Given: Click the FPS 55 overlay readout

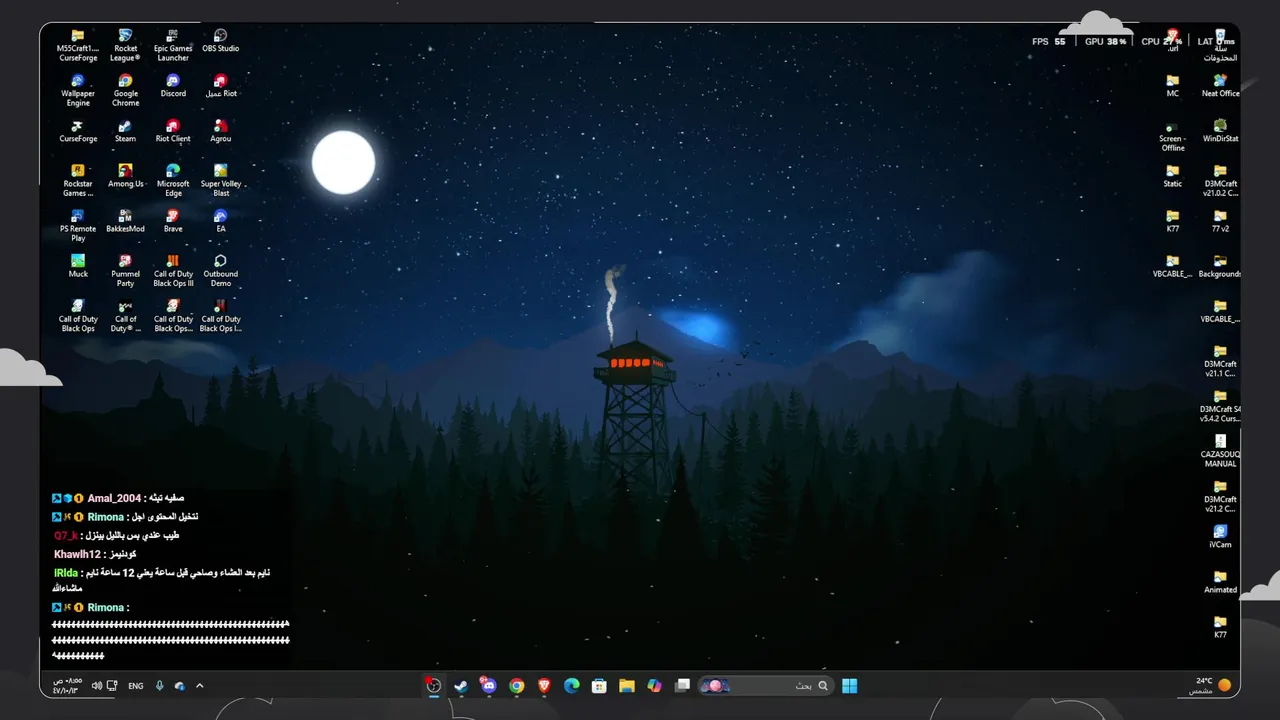Looking at the screenshot, I should (1049, 42).
